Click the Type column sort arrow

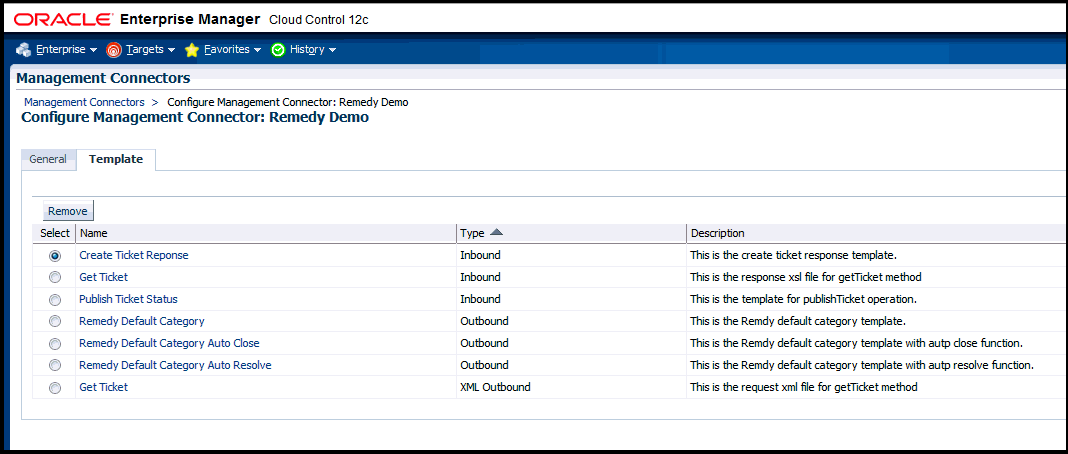(496, 232)
